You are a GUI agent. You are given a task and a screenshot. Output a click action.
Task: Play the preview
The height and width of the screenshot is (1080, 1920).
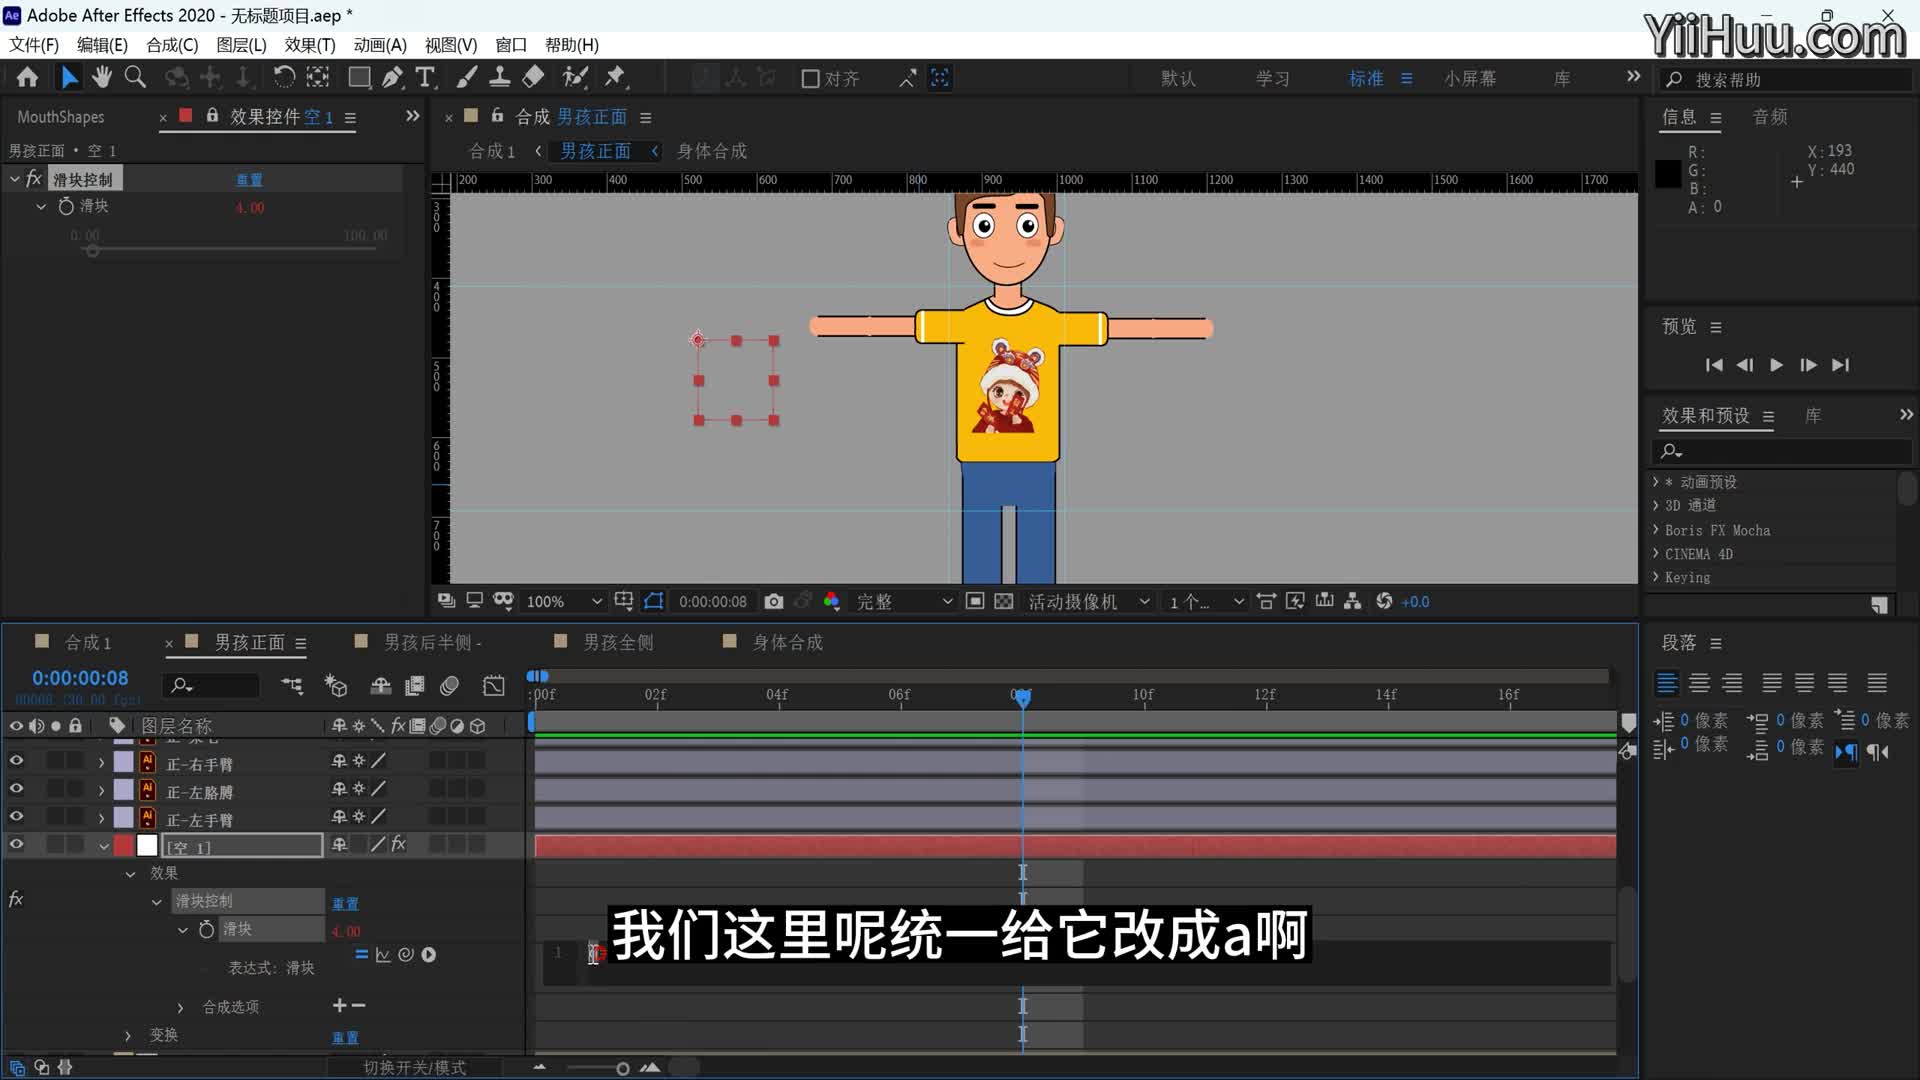click(1776, 365)
